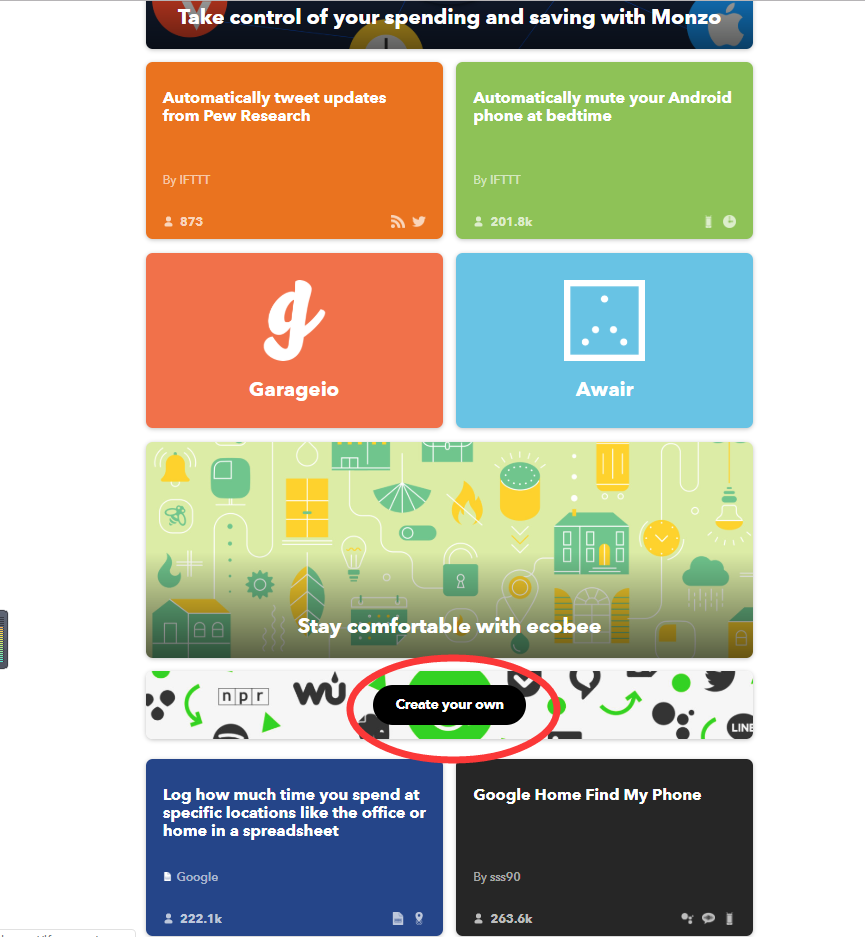
Task: Open the mute Android phone at bedtime applet
Action: point(604,151)
